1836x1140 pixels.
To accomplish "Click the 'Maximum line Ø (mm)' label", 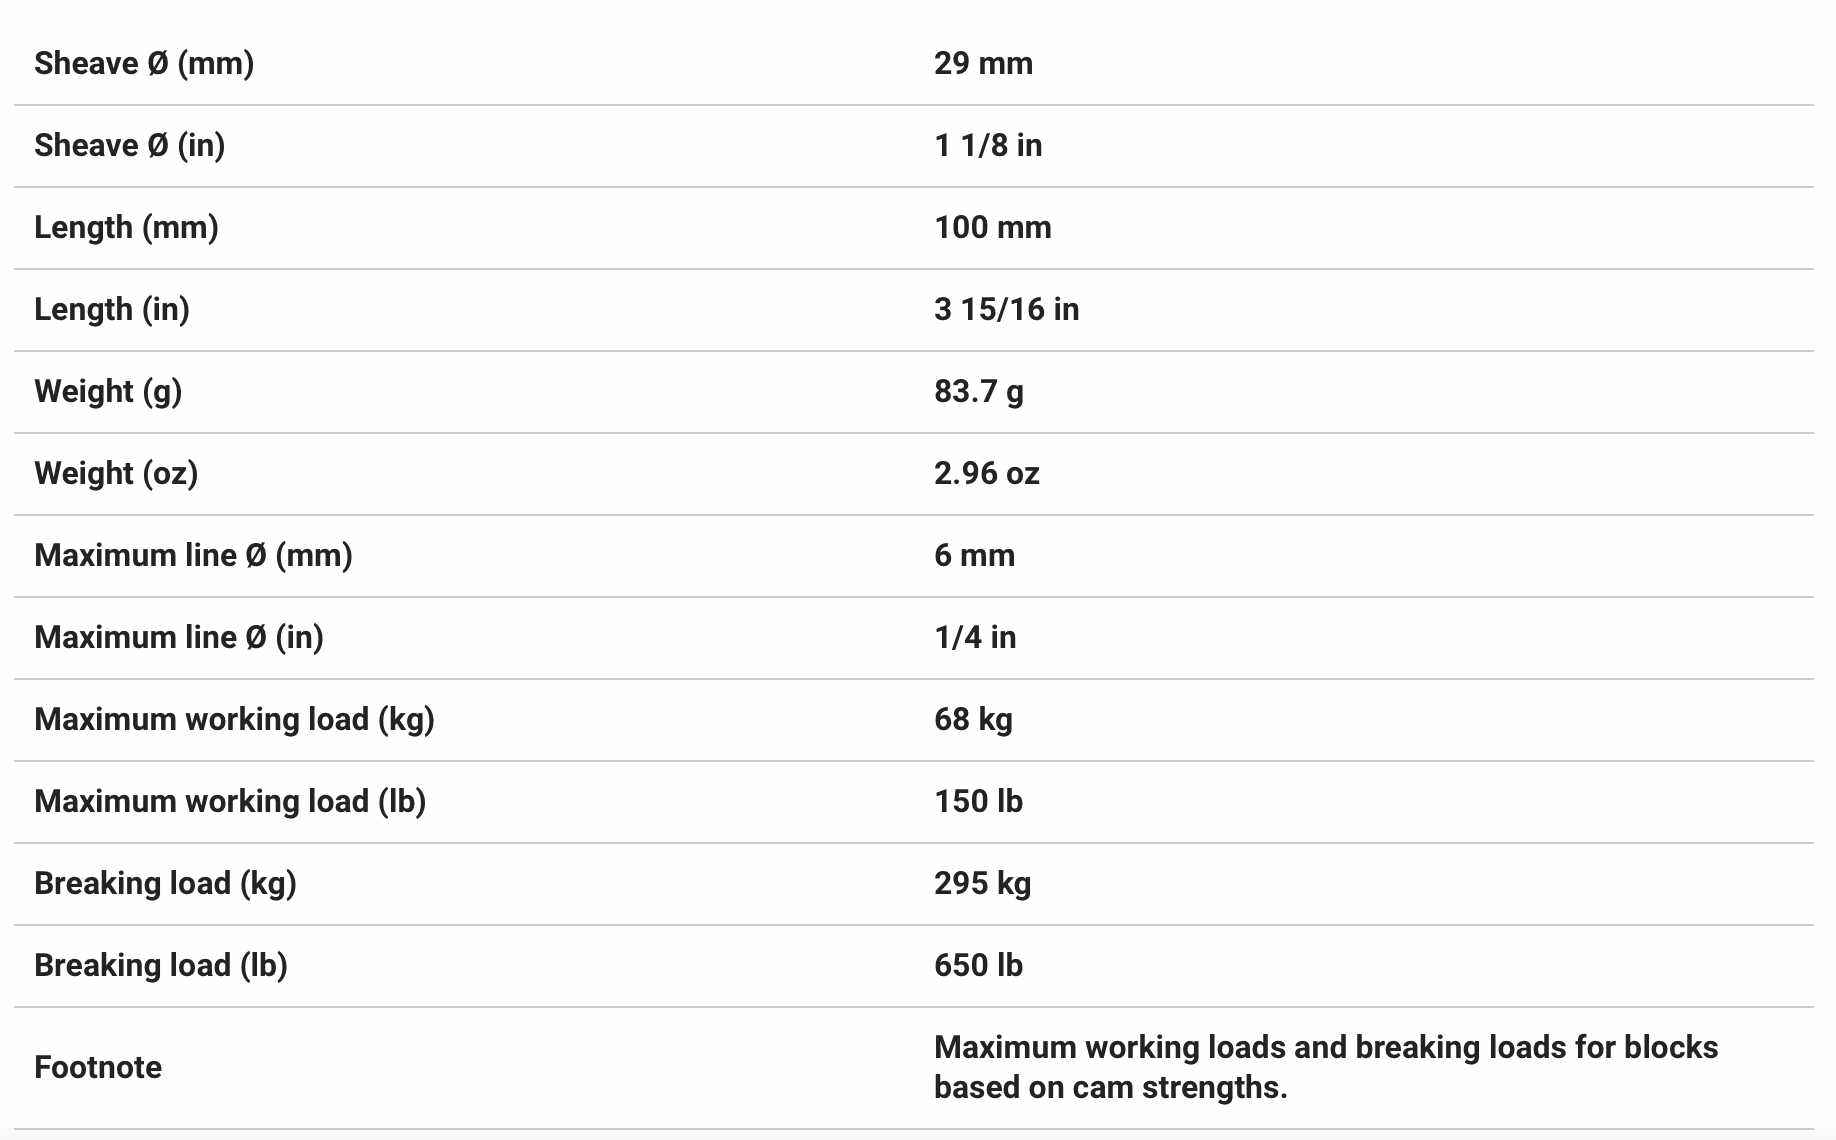I will pyautogui.click(x=193, y=555).
